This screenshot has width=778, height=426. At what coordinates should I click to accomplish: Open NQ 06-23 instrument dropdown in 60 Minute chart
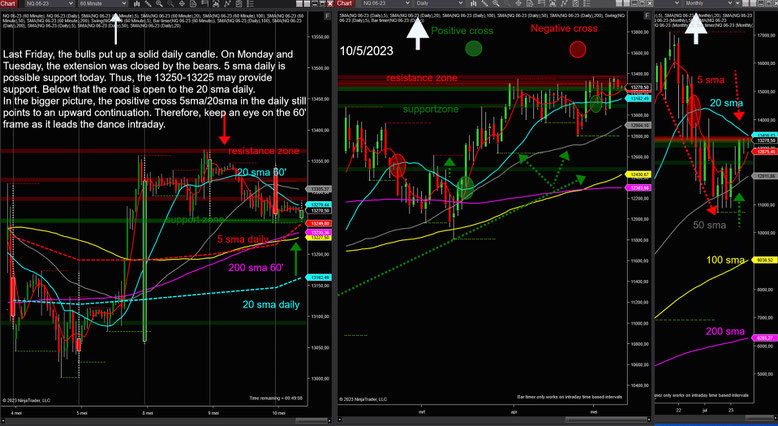(49, 3)
